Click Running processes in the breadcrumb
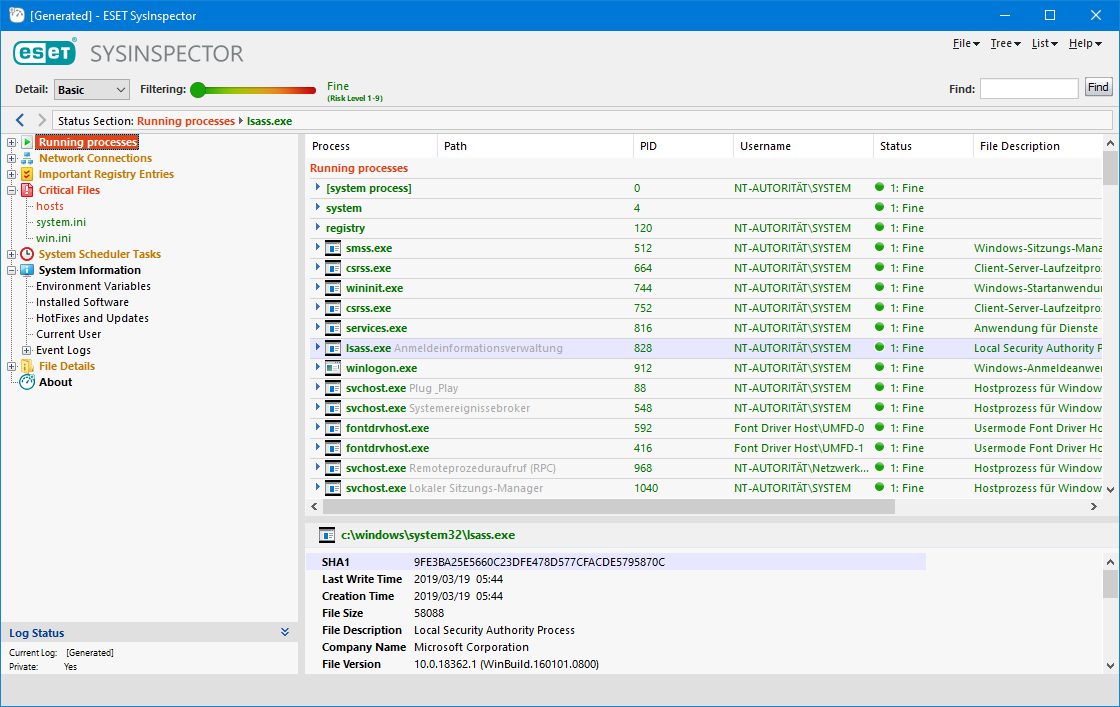The image size is (1120, 707). 186,121
